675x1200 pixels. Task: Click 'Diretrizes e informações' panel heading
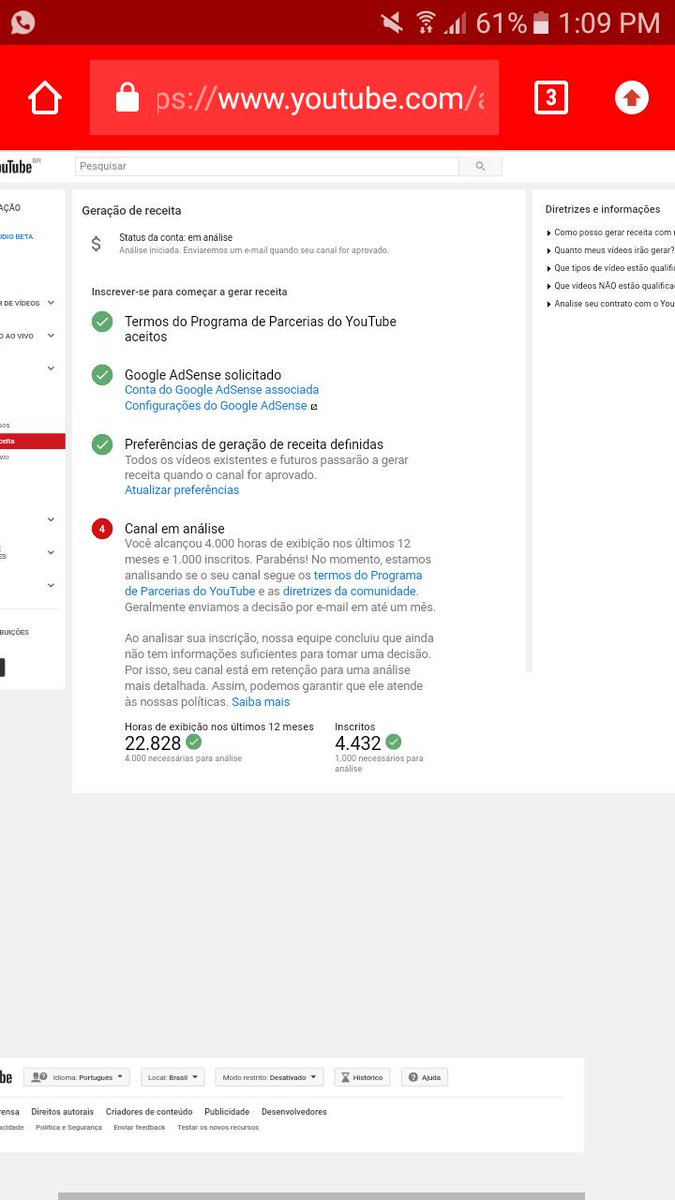(603, 209)
